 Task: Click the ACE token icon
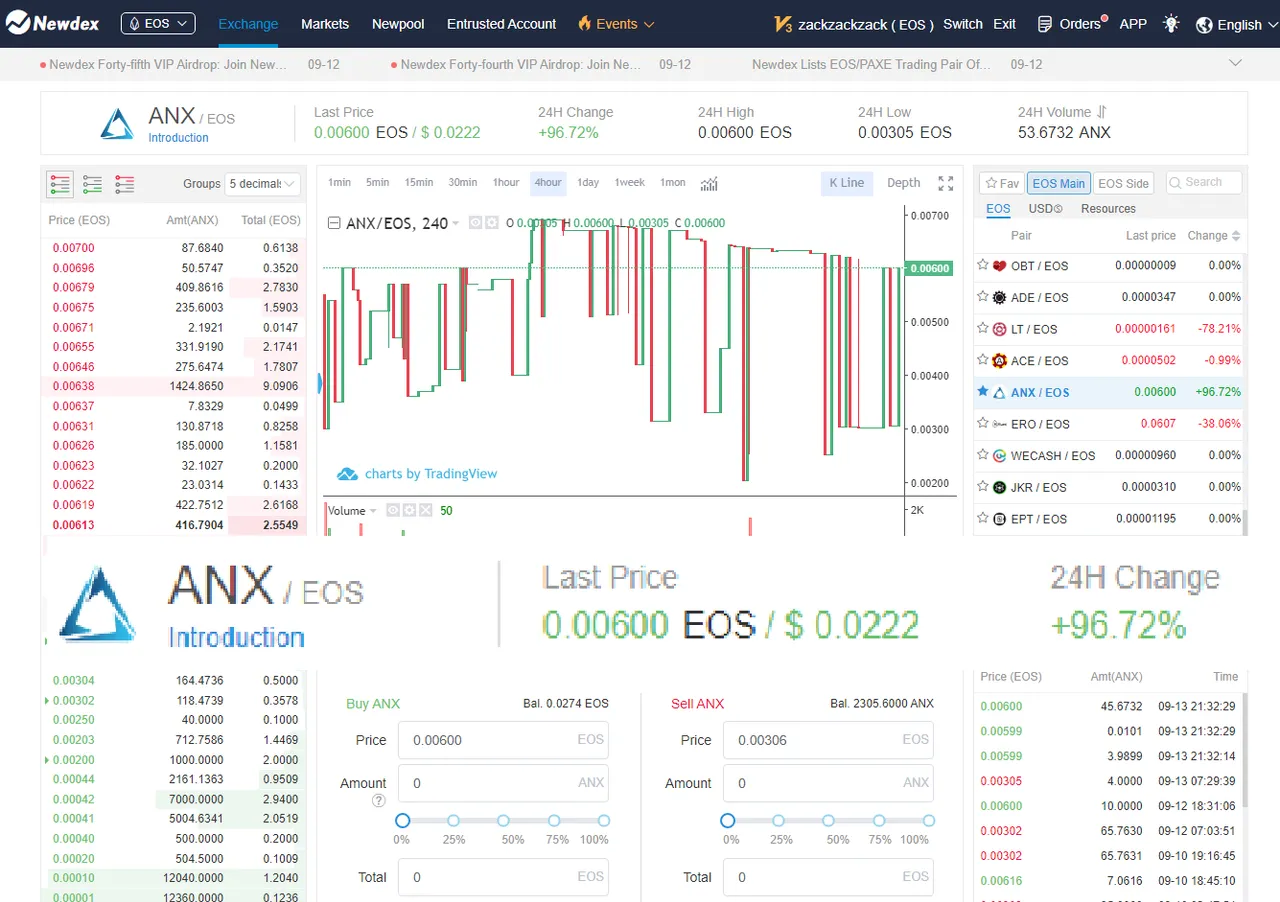999,360
